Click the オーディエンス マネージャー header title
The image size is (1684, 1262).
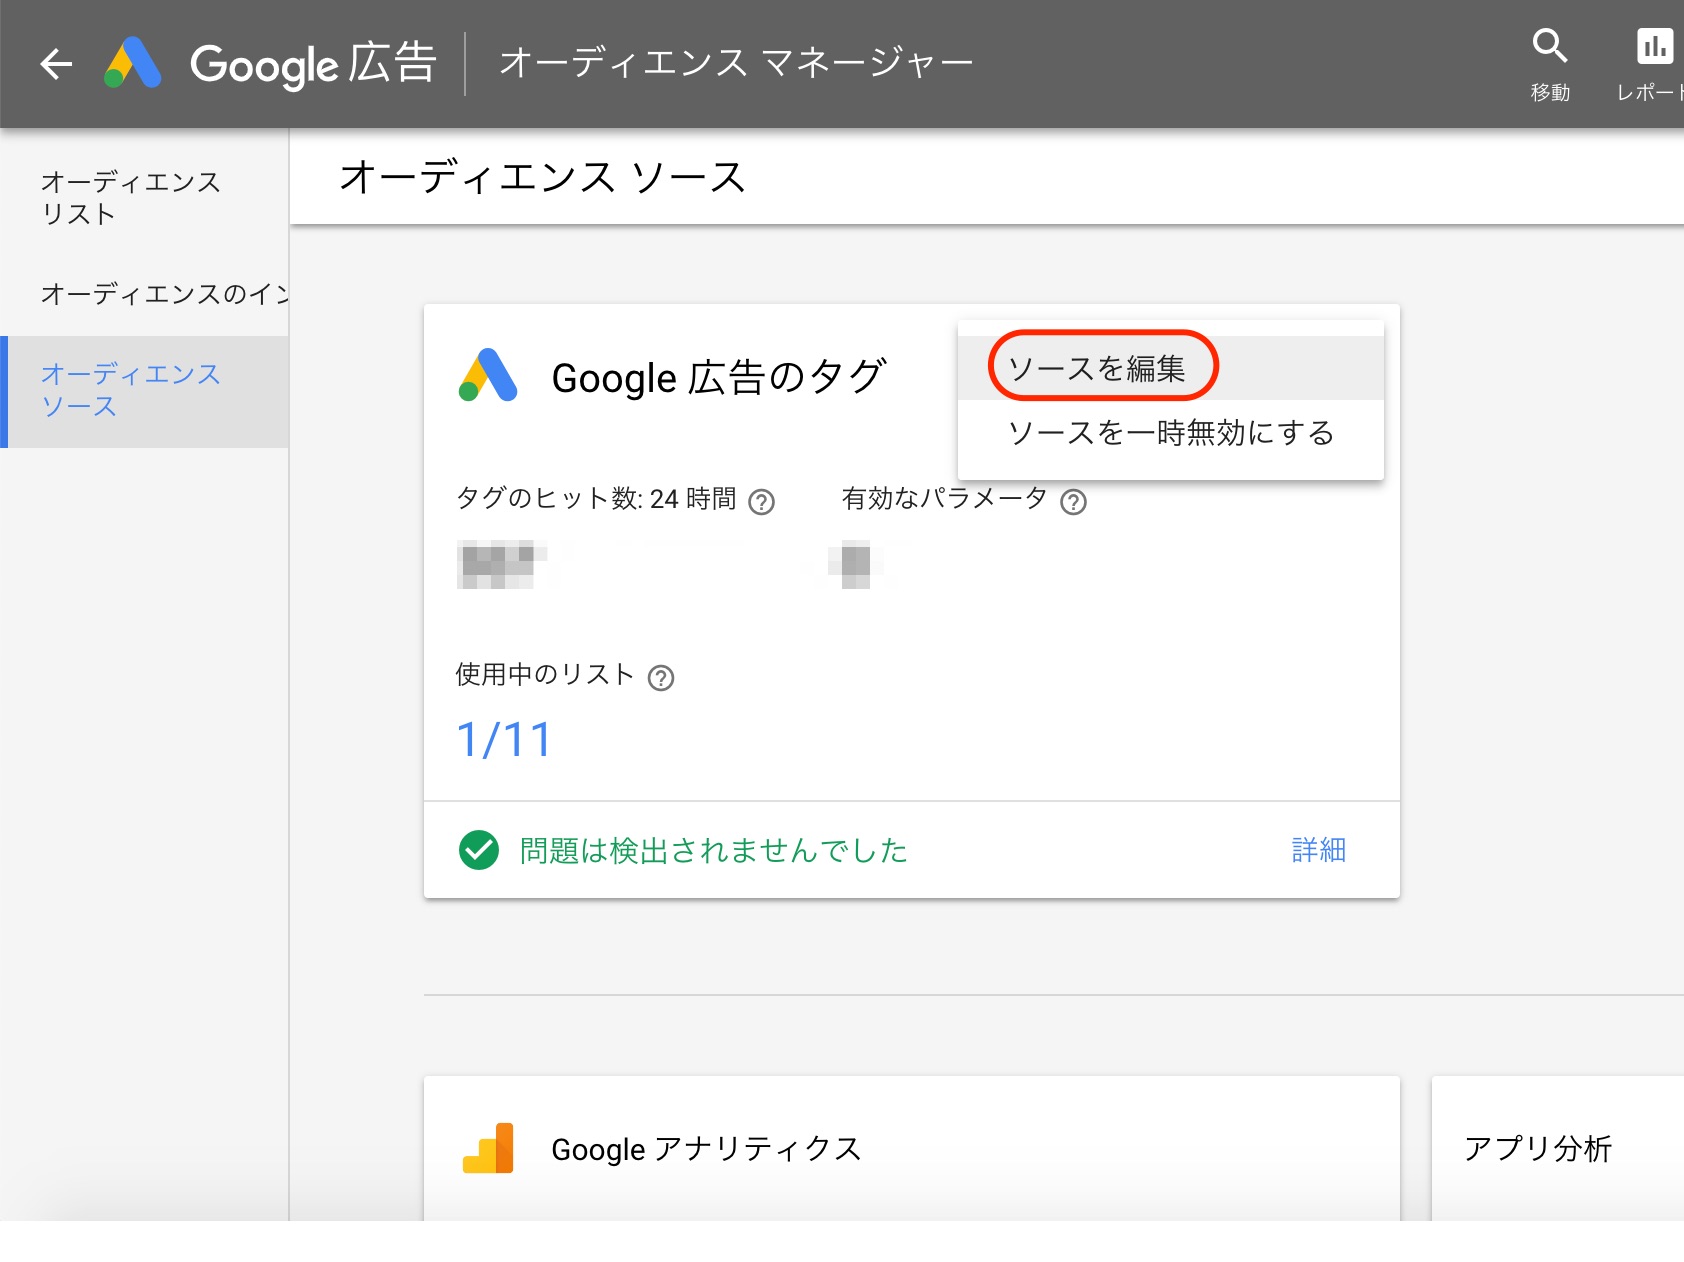(736, 63)
